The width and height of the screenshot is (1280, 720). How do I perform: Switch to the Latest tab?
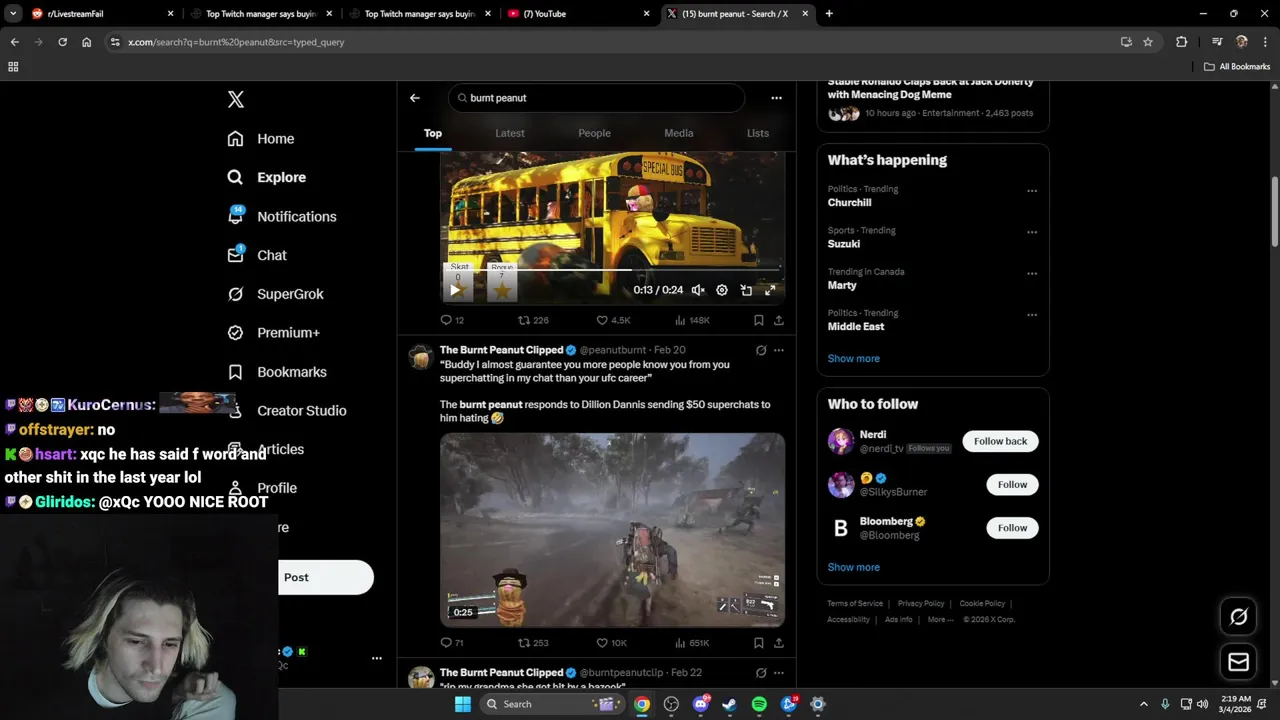point(510,133)
